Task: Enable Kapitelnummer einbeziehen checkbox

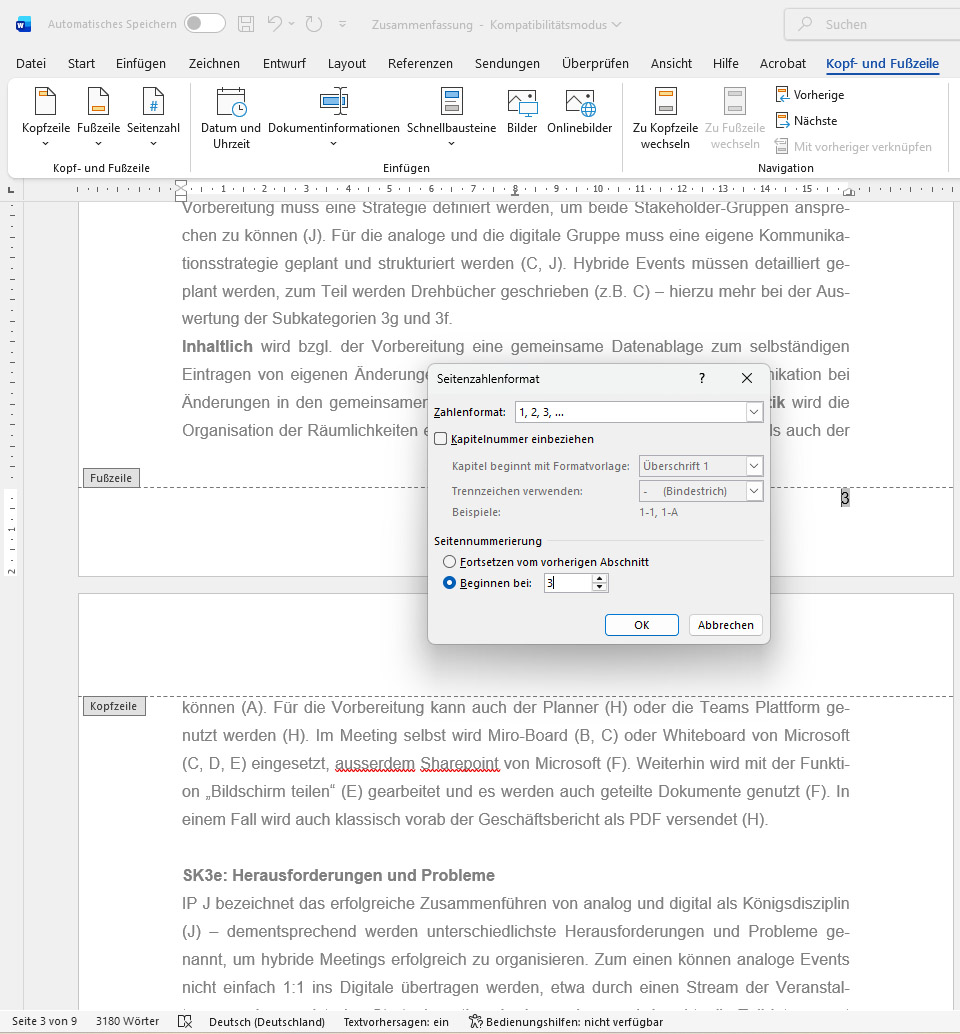Action: pyautogui.click(x=441, y=439)
